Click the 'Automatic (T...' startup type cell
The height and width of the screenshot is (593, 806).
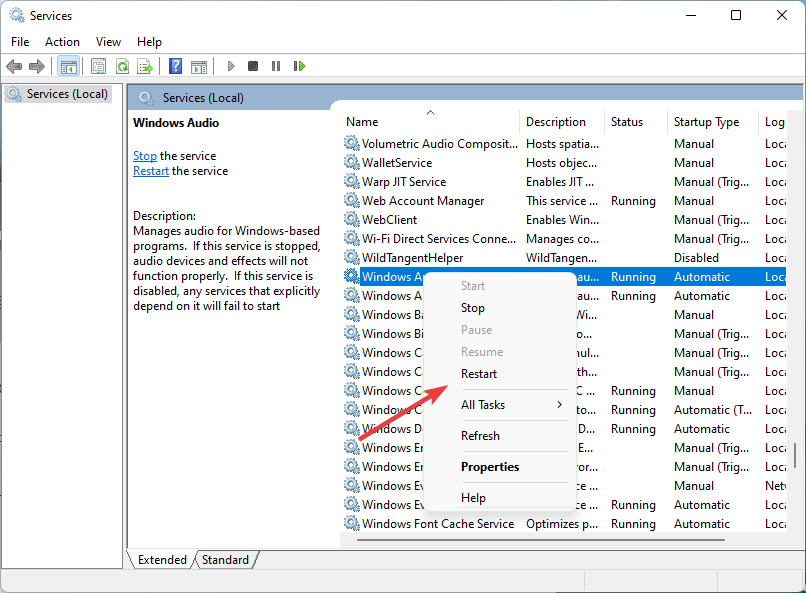[x=713, y=410]
